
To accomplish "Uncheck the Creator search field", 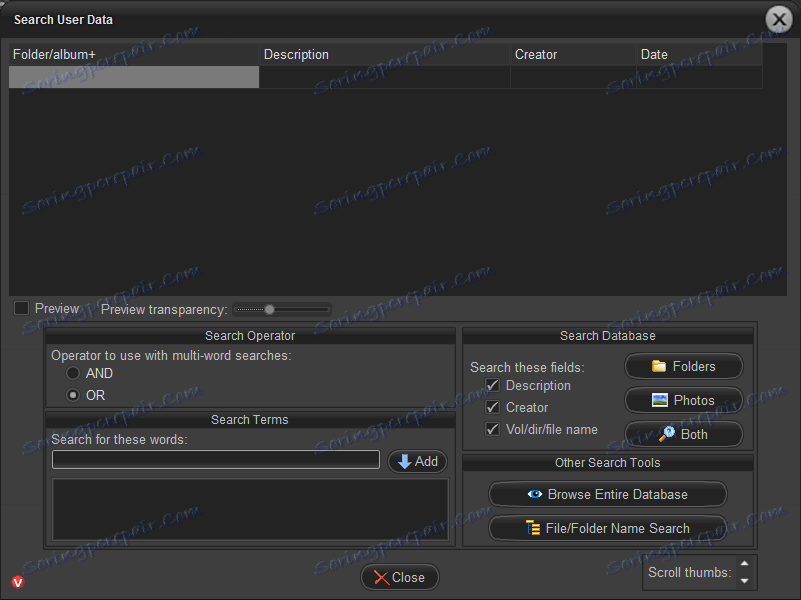I will 492,407.
